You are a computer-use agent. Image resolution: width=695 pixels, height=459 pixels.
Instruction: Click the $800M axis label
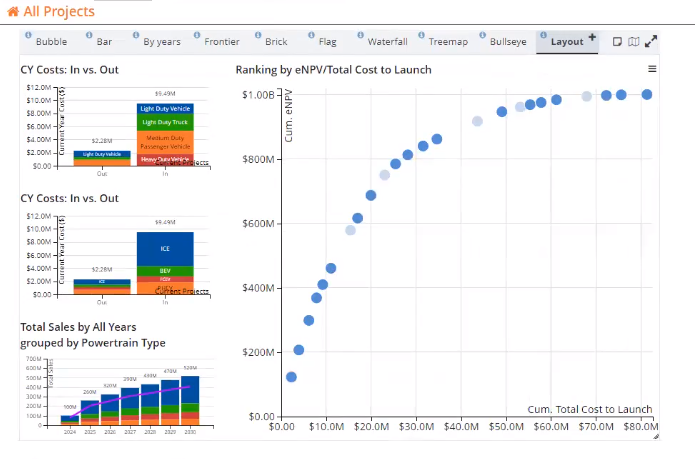point(258,159)
